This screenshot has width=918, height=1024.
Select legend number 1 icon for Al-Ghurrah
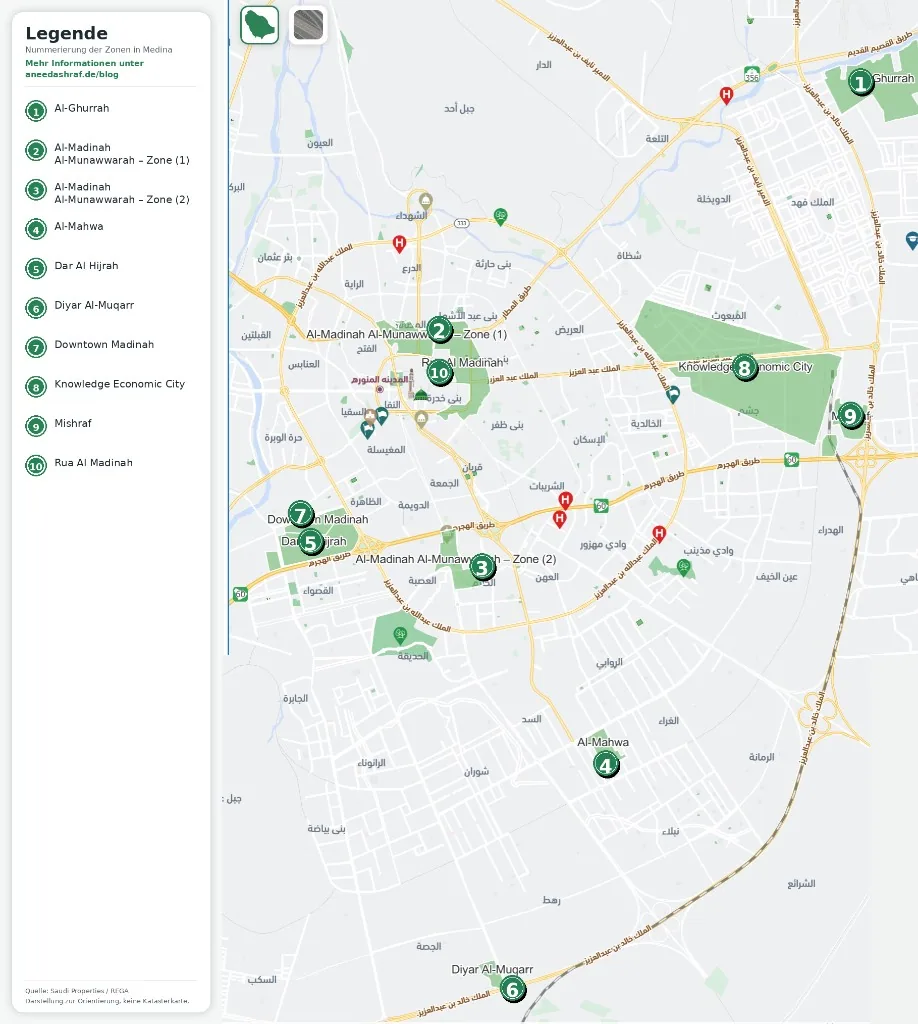[36, 112]
